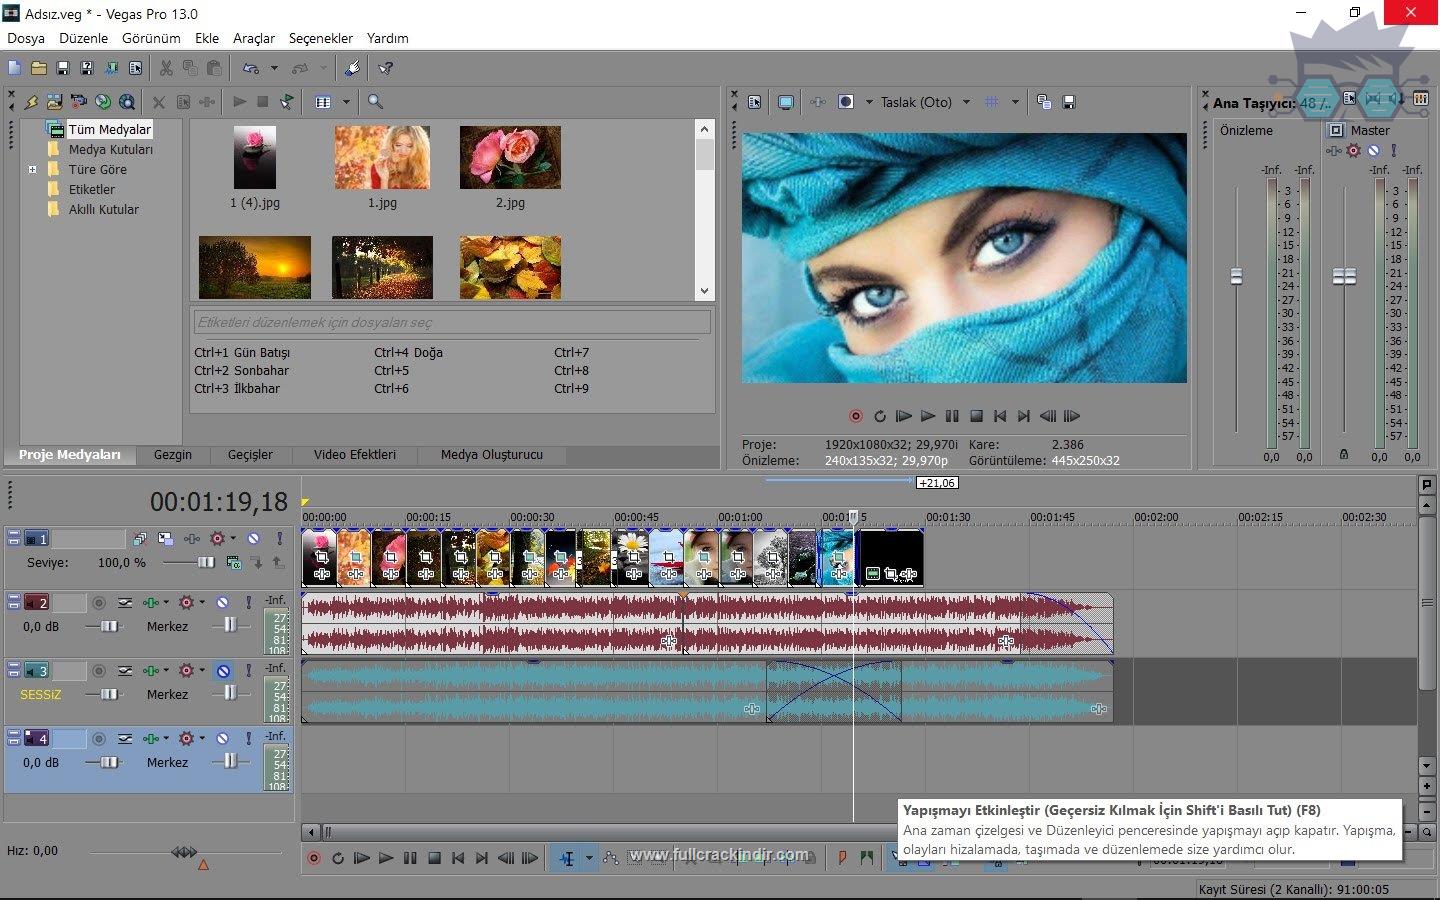Click Stop button under the video preview
This screenshot has width=1440, height=900.
pyautogui.click(x=976, y=416)
